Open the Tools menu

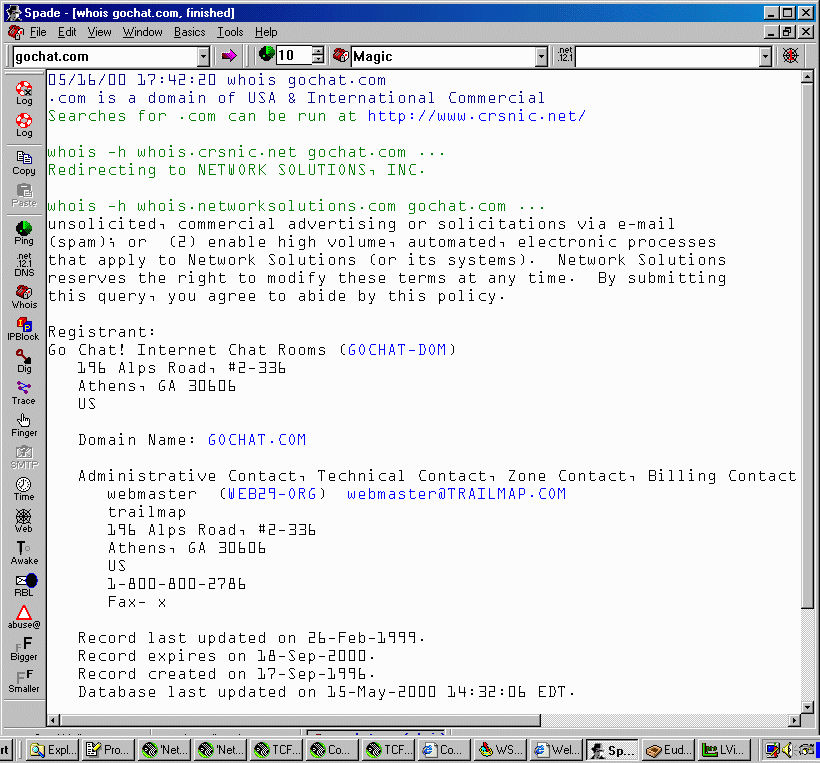pos(230,32)
